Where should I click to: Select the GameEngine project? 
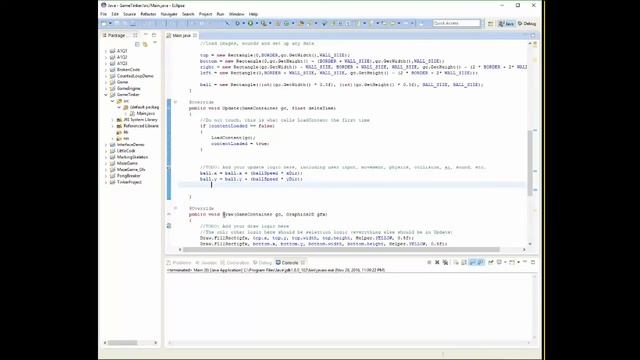click(x=129, y=88)
